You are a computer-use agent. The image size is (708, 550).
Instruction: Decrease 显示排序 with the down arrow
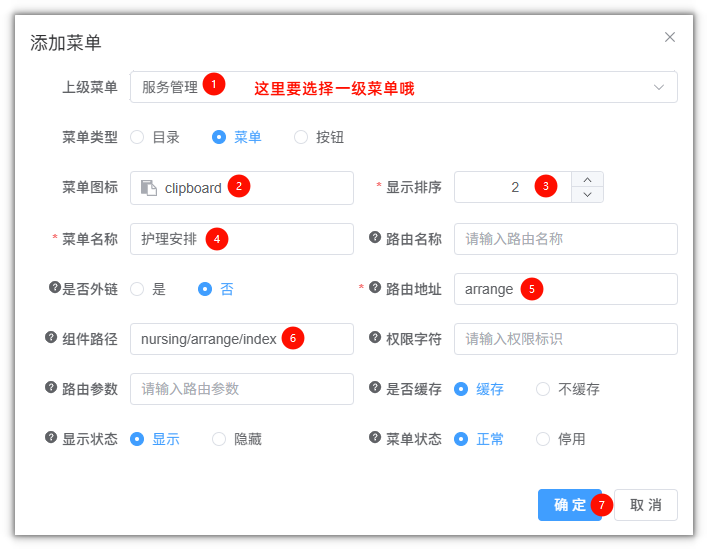(x=587, y=195)
